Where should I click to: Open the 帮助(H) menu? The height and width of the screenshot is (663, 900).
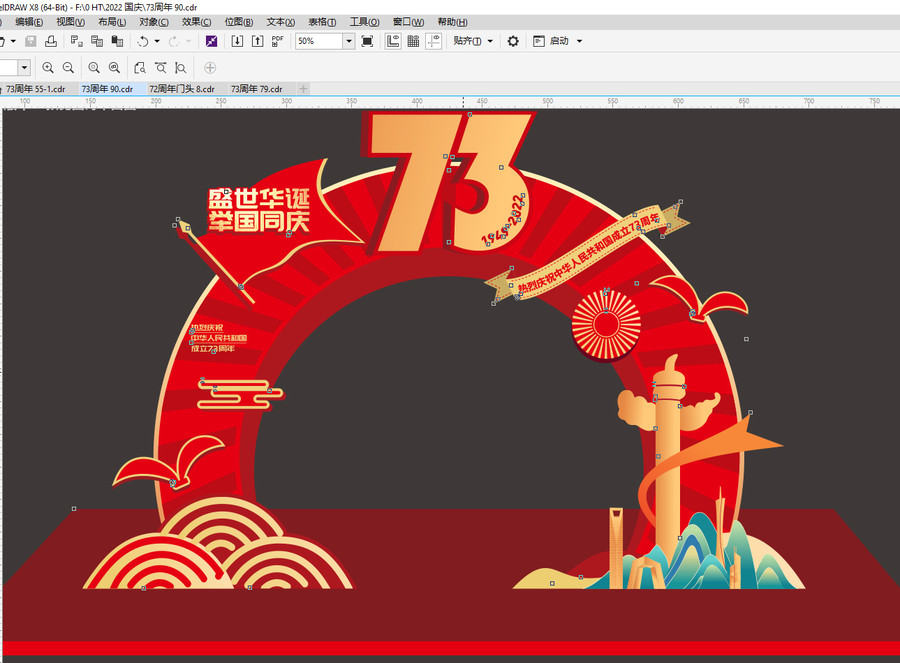click(452, 22)
